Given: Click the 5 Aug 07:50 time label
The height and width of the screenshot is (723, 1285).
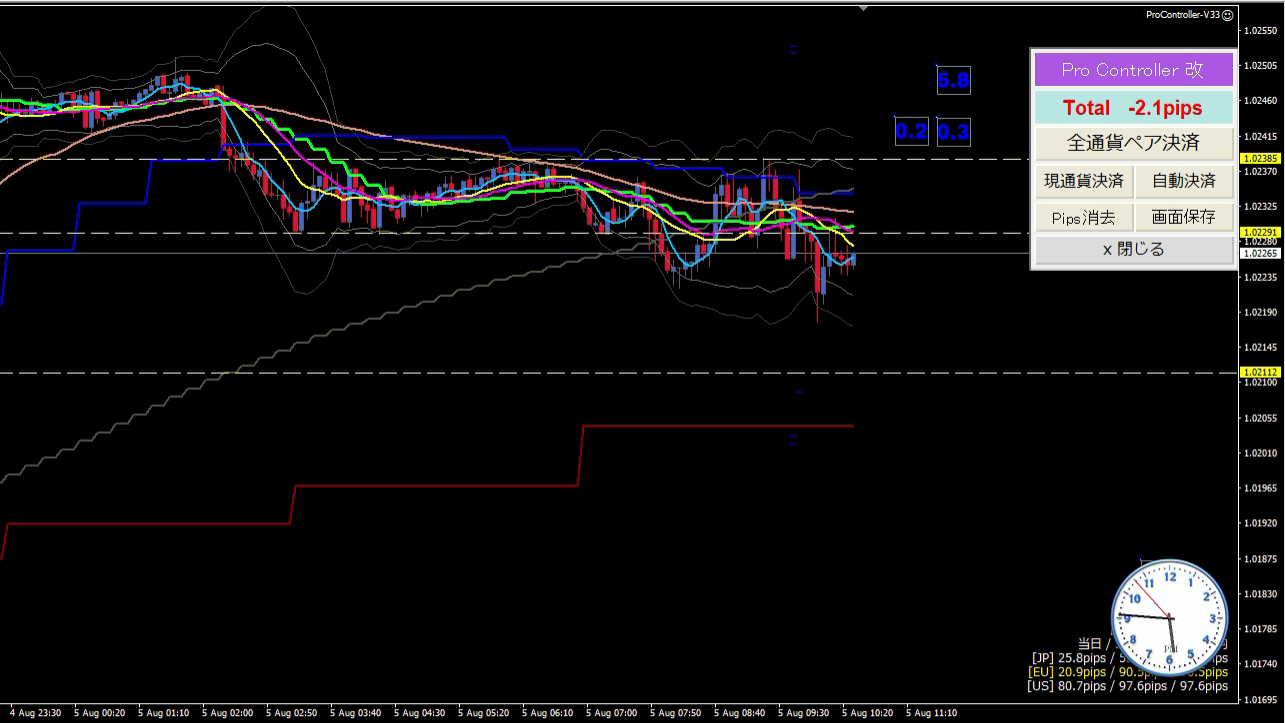Looking at the screenshot, I should [x=675, y=714].
